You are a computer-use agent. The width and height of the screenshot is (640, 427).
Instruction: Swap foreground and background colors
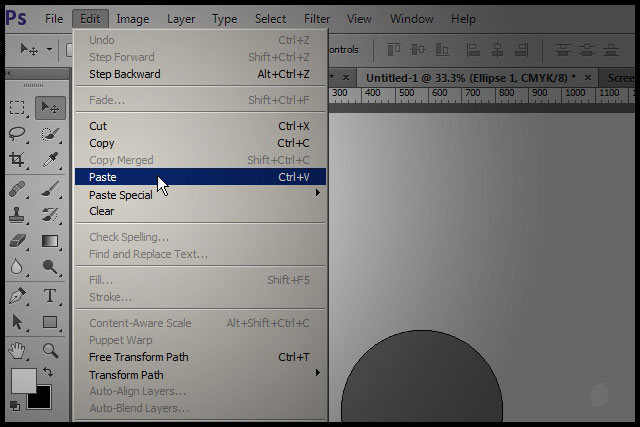[49, 372]
